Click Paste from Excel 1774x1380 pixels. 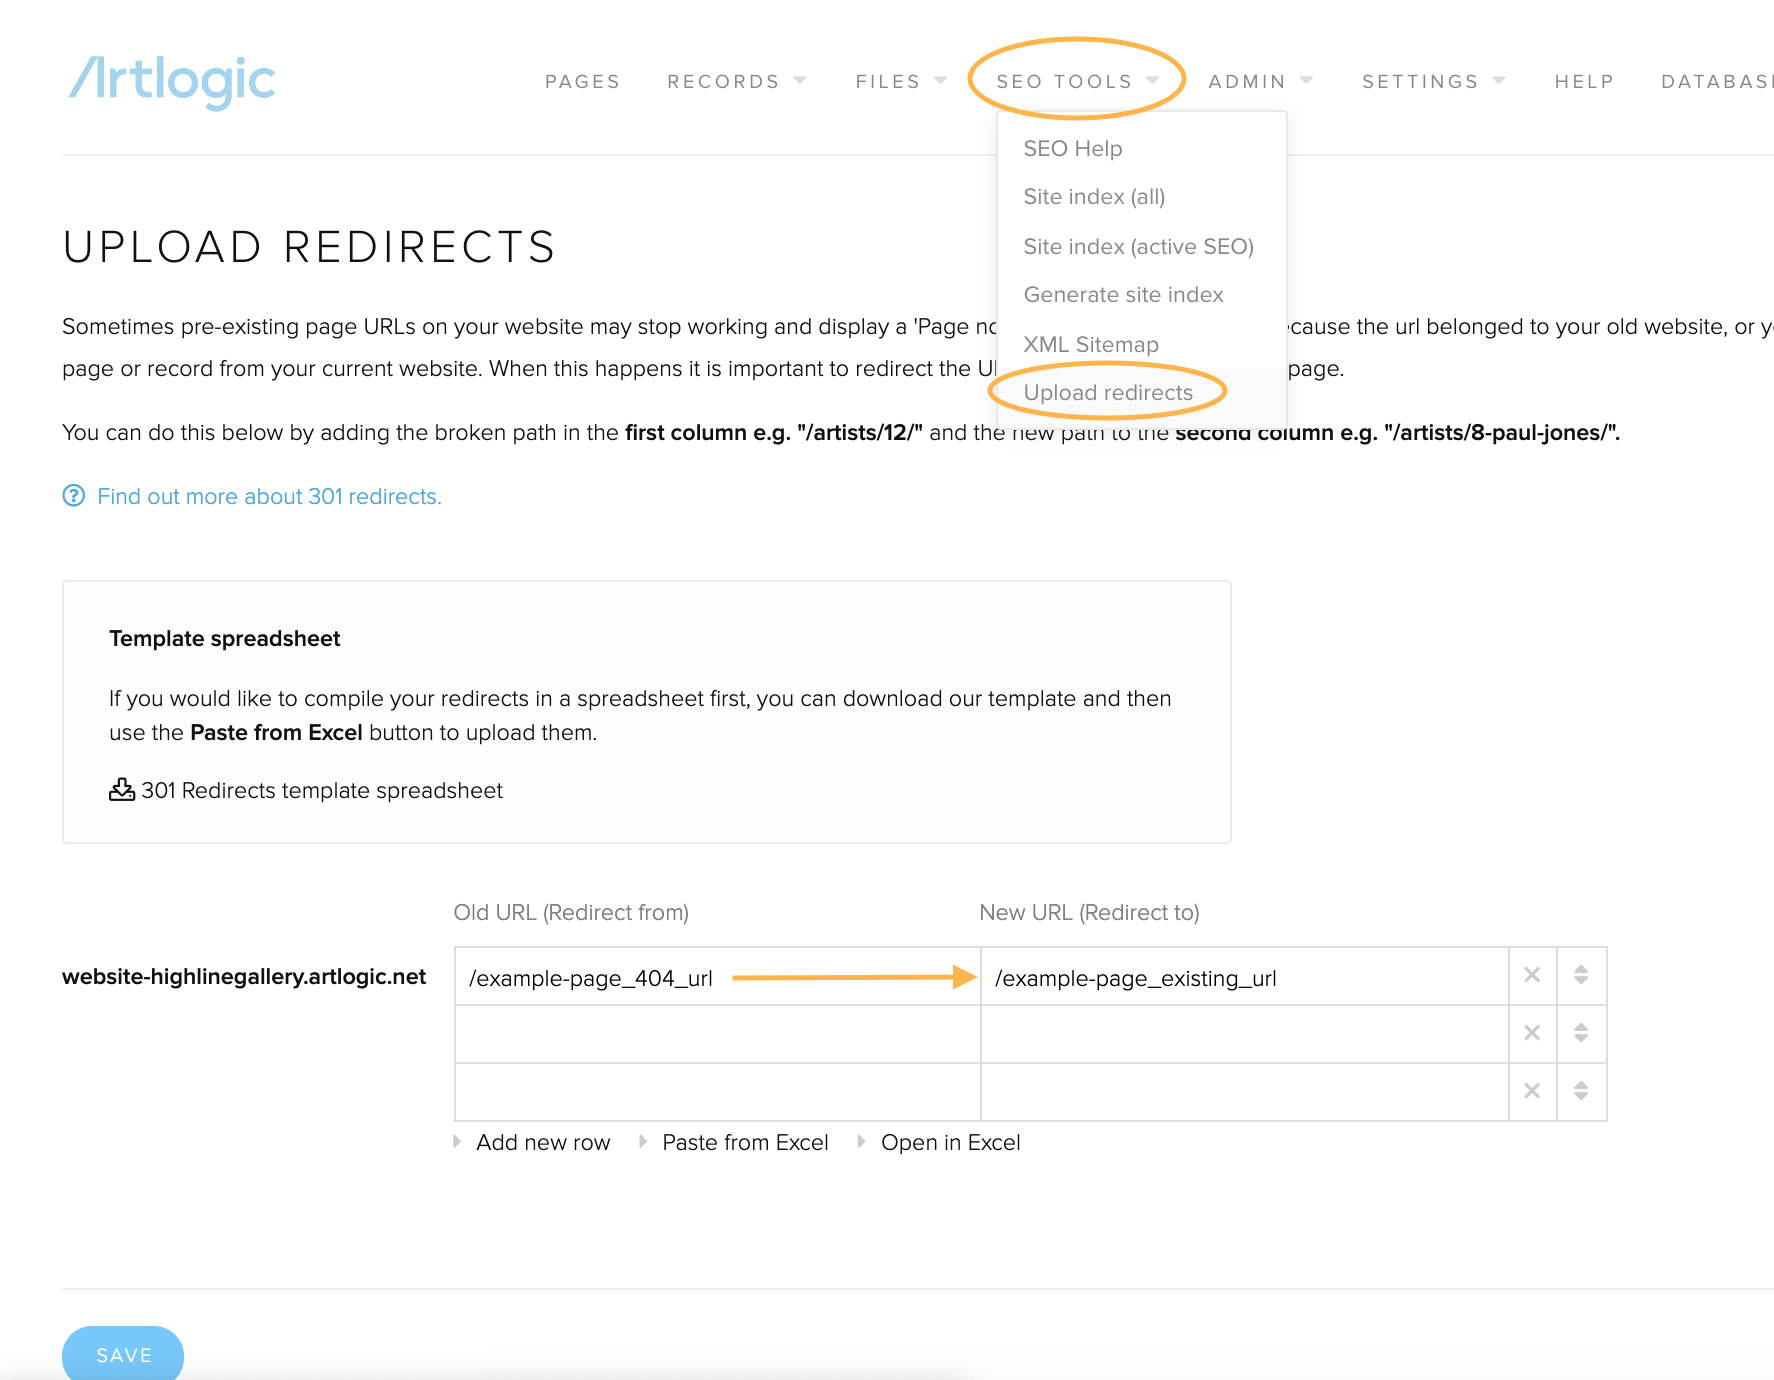[745, 1143]
